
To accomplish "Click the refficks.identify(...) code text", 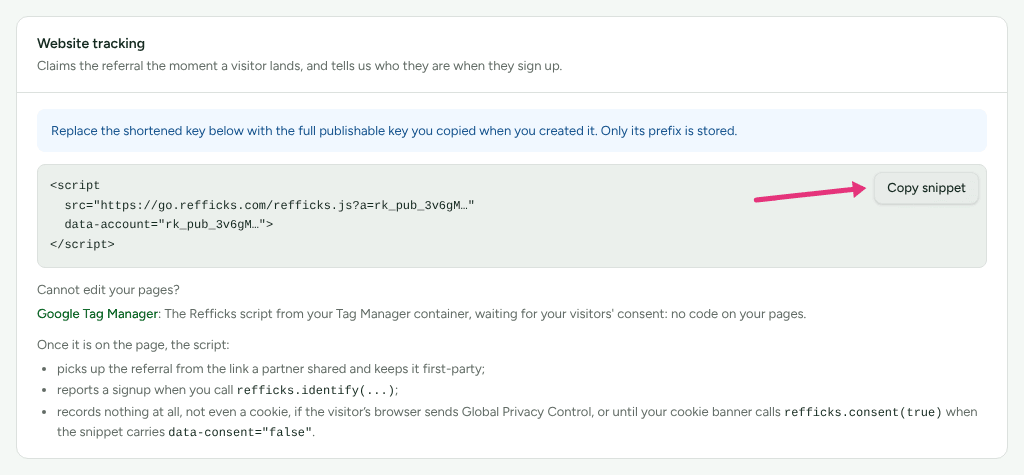I will 315,391.
